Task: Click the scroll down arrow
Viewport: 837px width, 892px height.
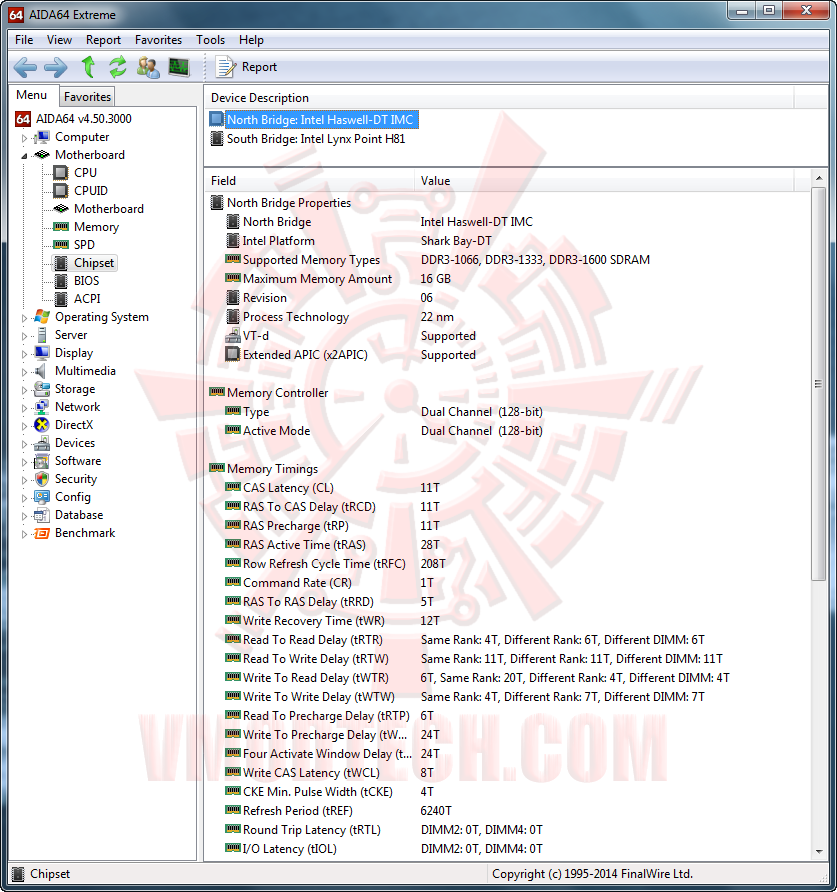Action: [819, 852]
